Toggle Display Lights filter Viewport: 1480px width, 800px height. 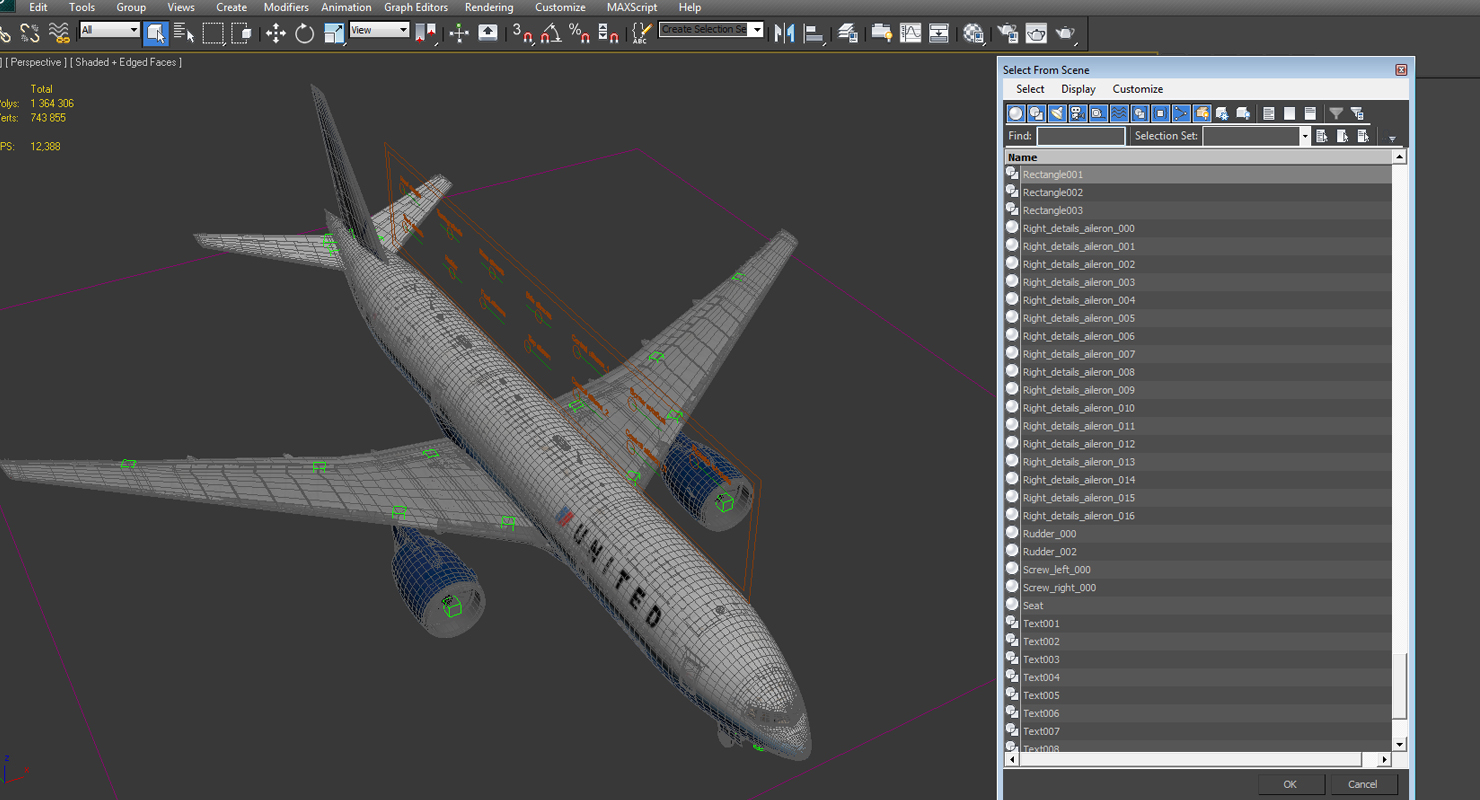[x=1057, y=113]
